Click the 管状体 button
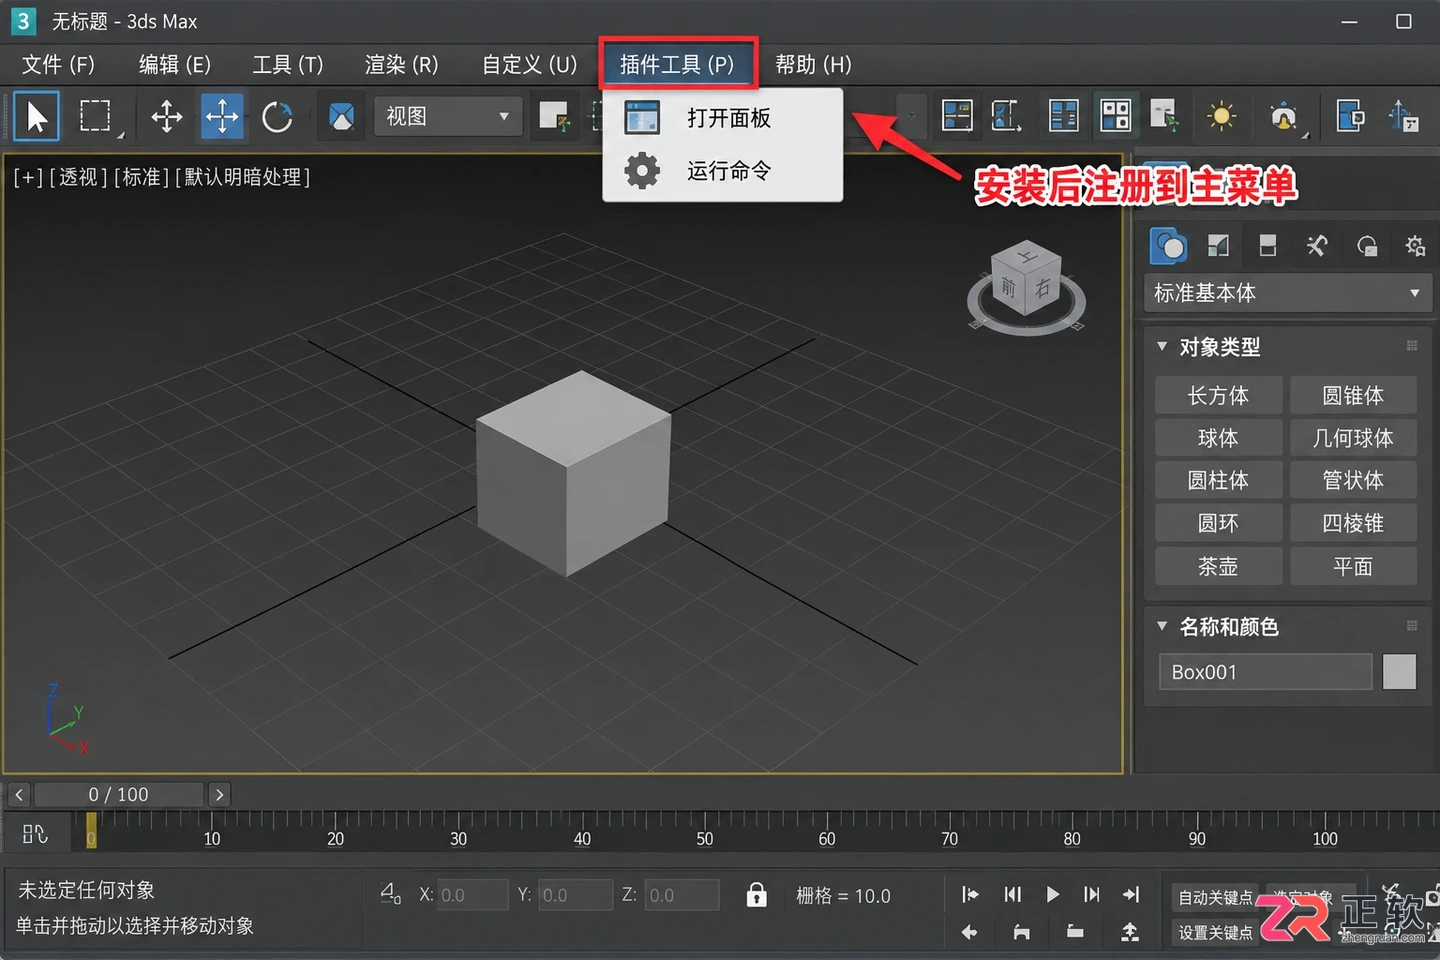The width and height of the screenshot is (1440, 960). (x=1353, y=481)
